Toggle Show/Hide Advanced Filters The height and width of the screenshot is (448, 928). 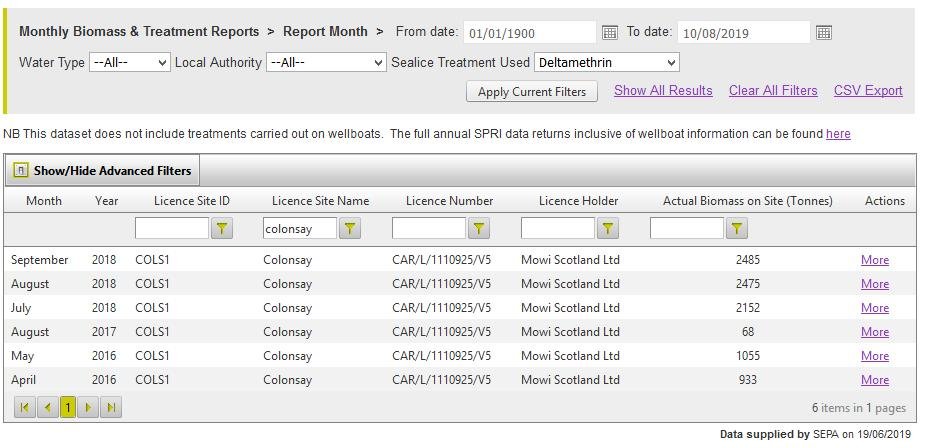102,171
